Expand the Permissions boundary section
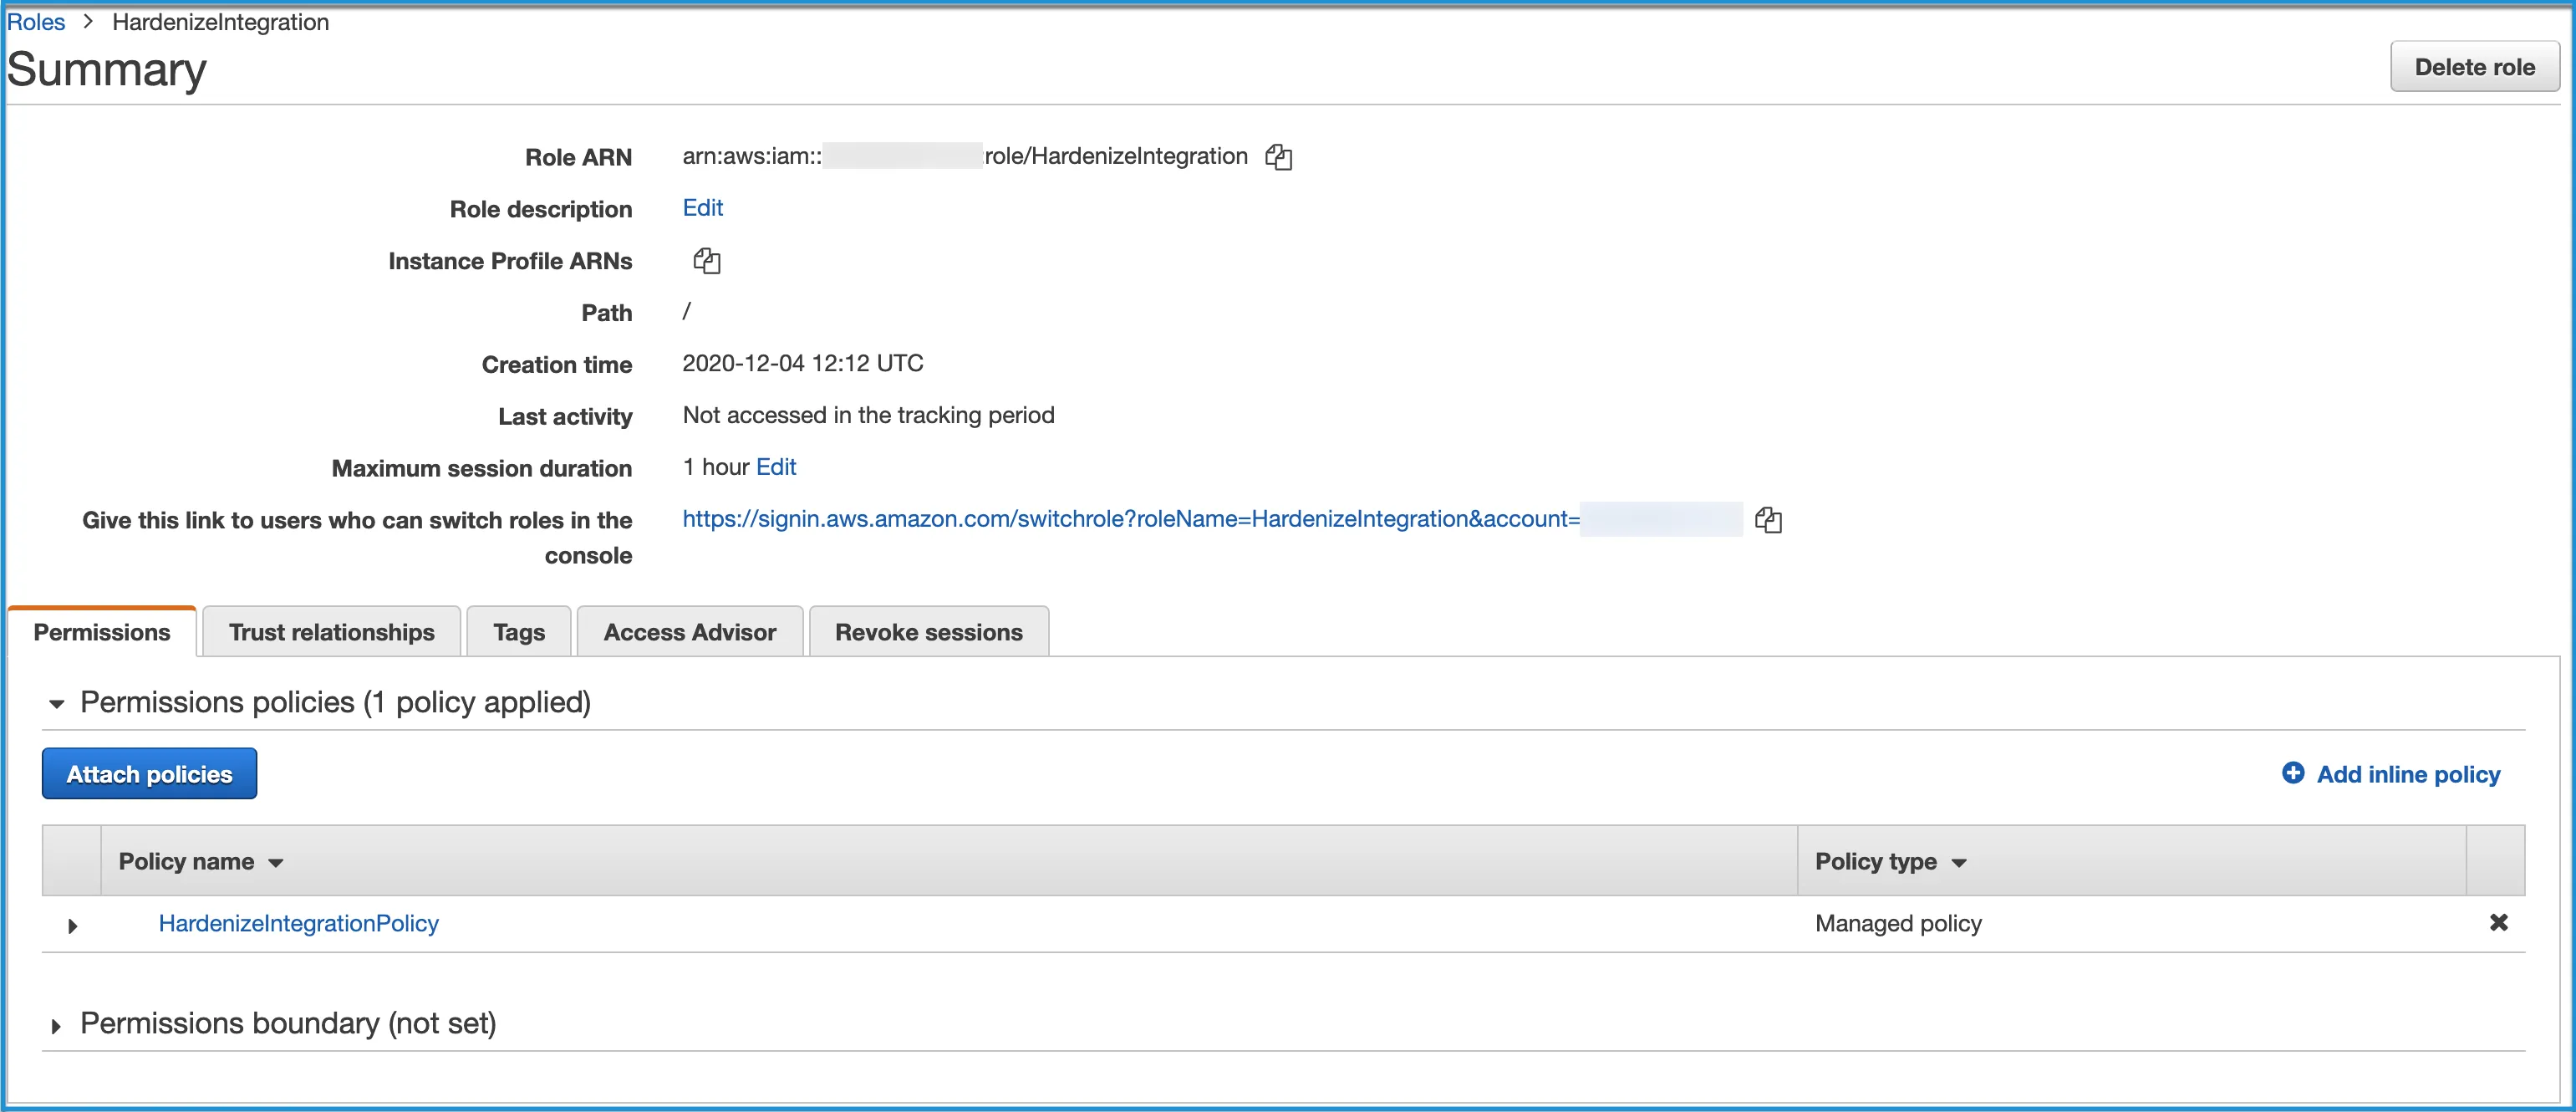Viewport: 2576px width, 1112px height. (55, 1025)
